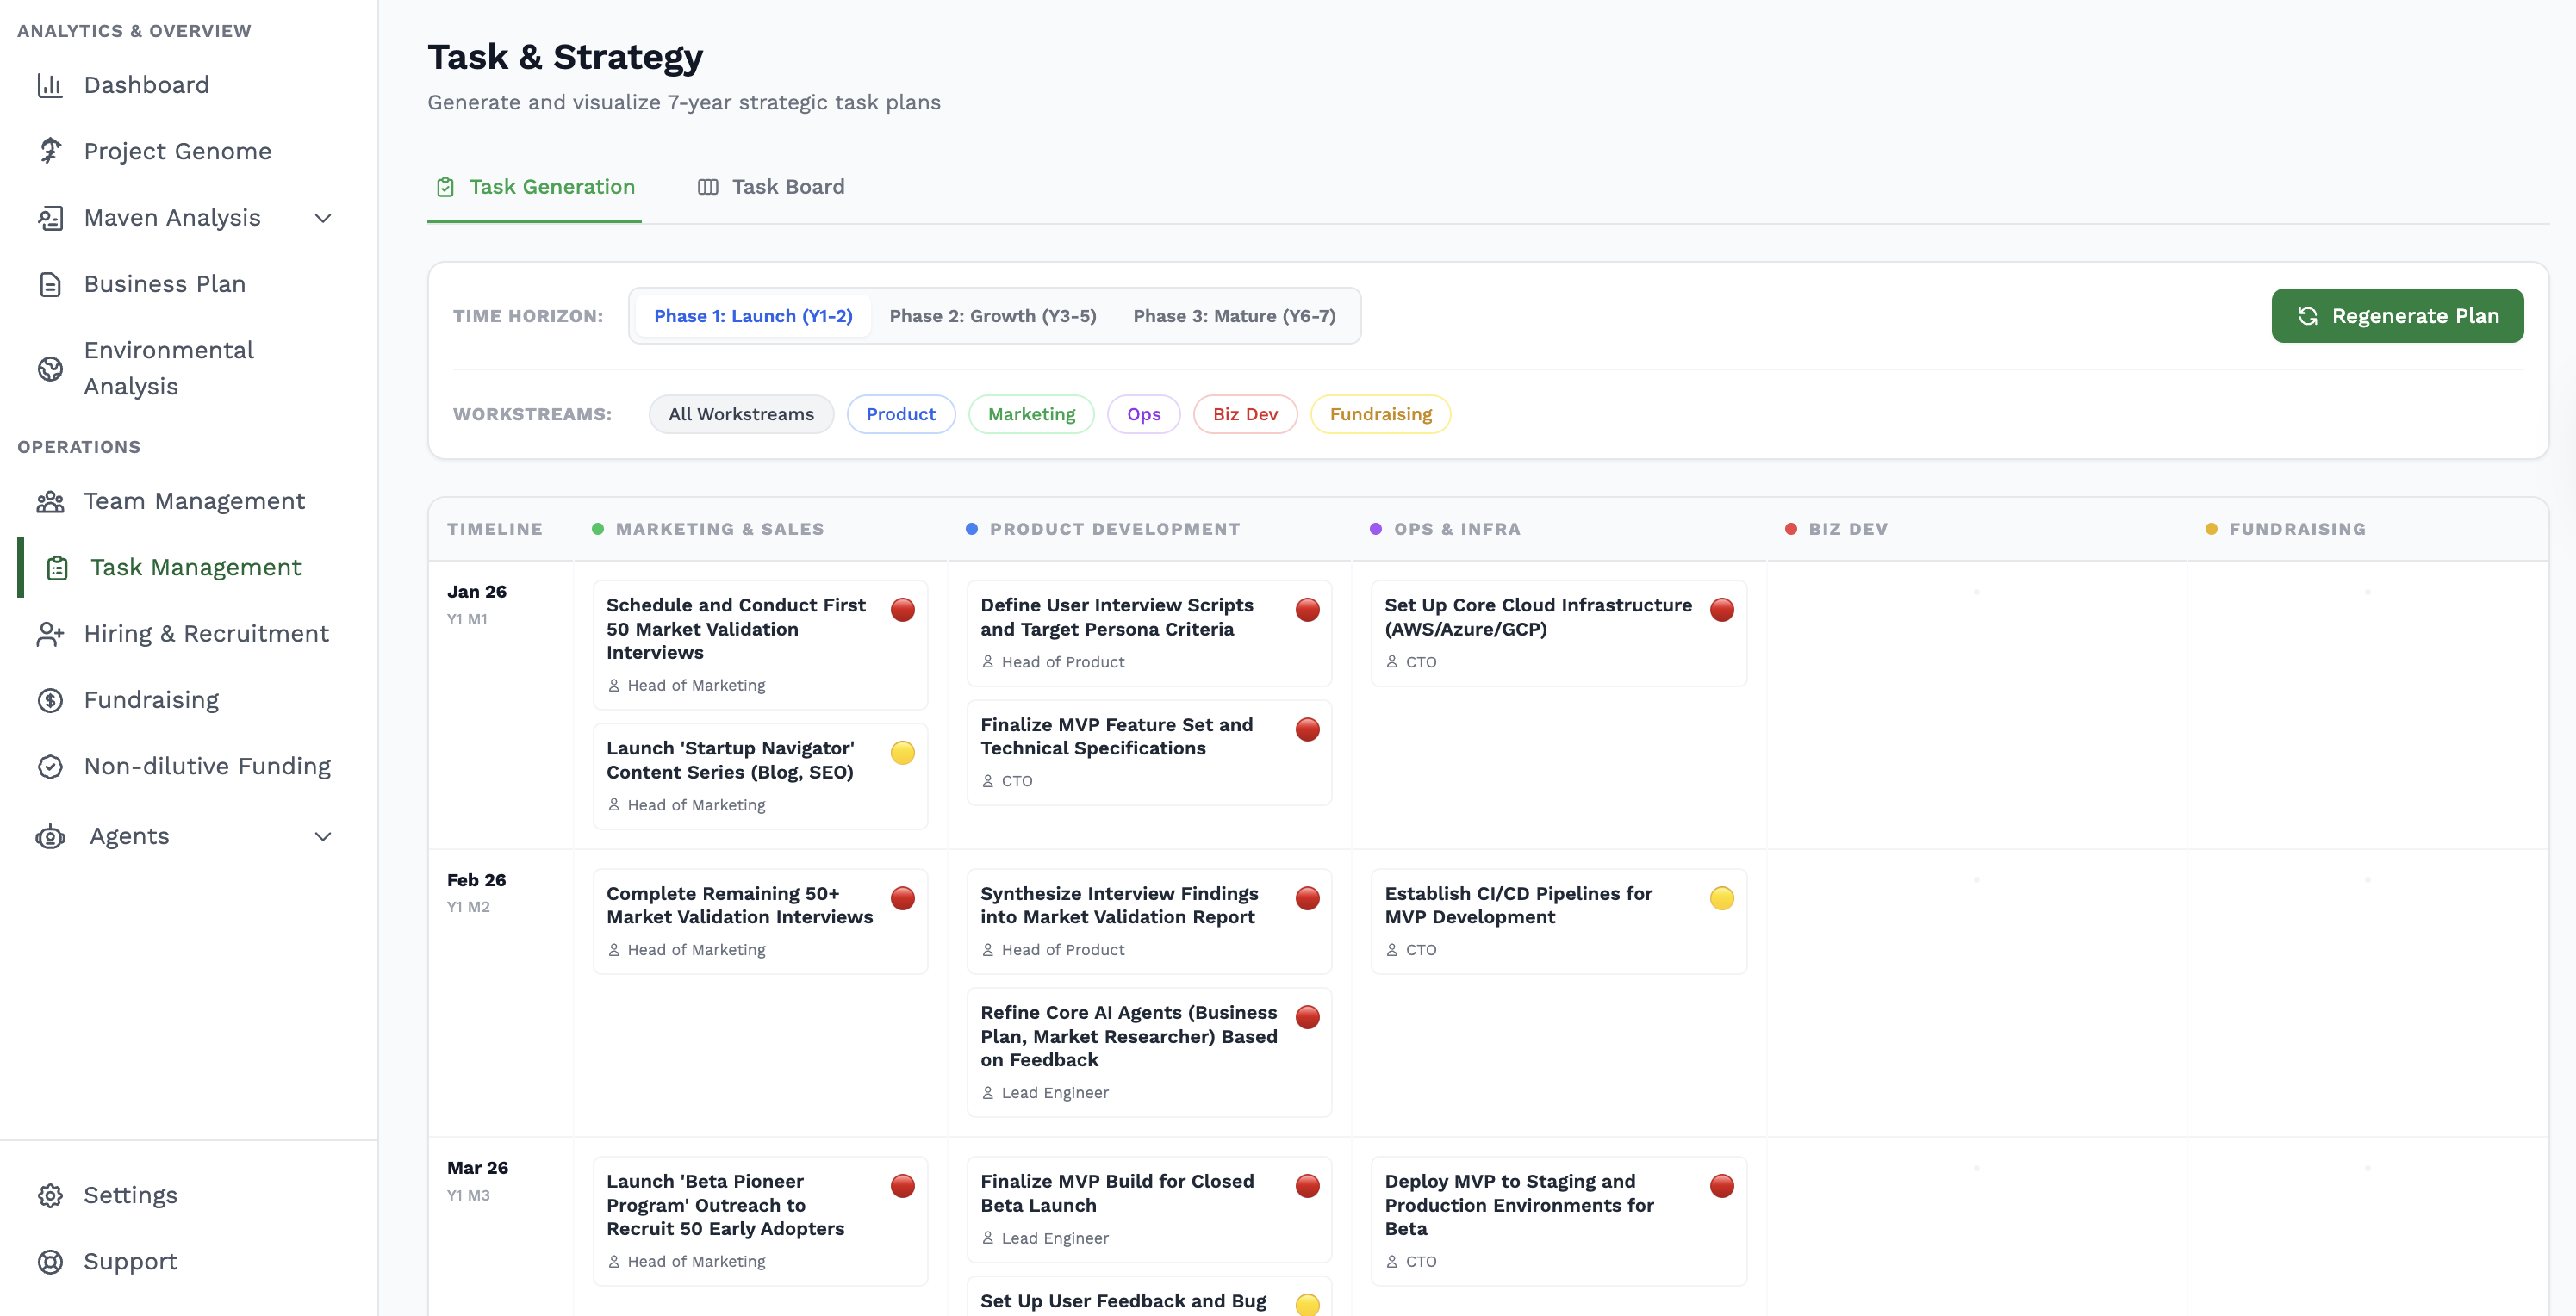
Task: Enable the Marketing workstream filter
Action: (x=1031, y=413)
